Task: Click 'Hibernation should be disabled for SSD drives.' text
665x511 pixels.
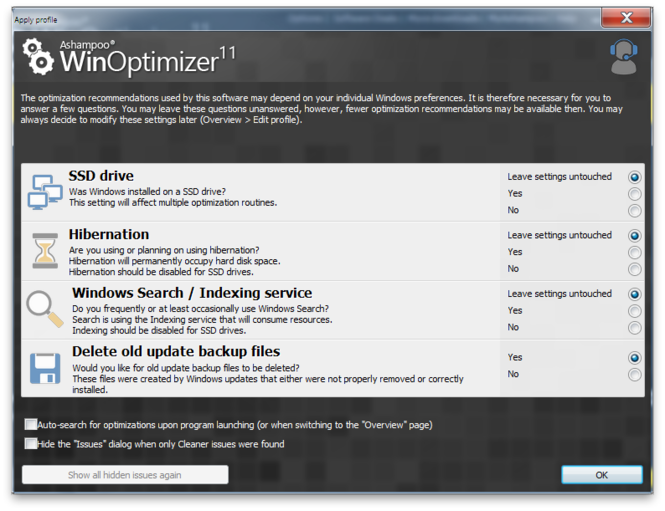Action: click(161, 272)
